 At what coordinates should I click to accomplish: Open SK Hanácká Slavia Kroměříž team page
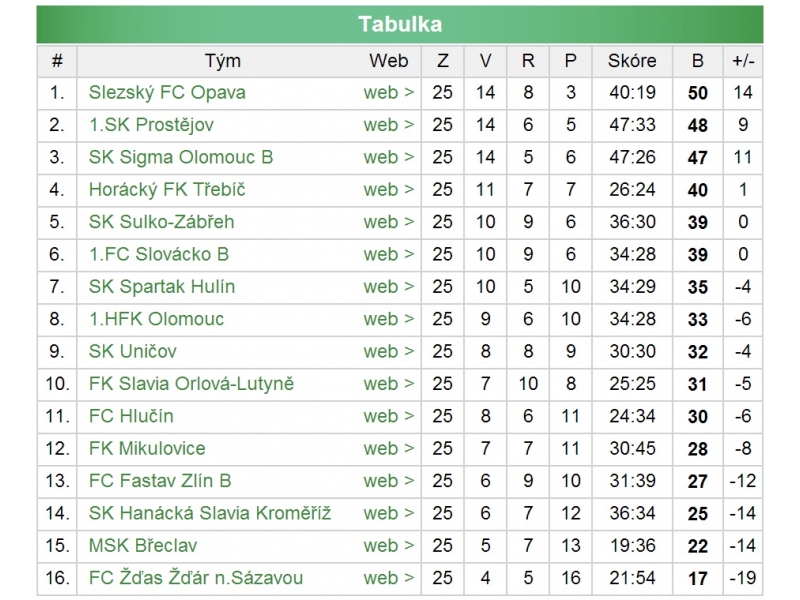210,513
